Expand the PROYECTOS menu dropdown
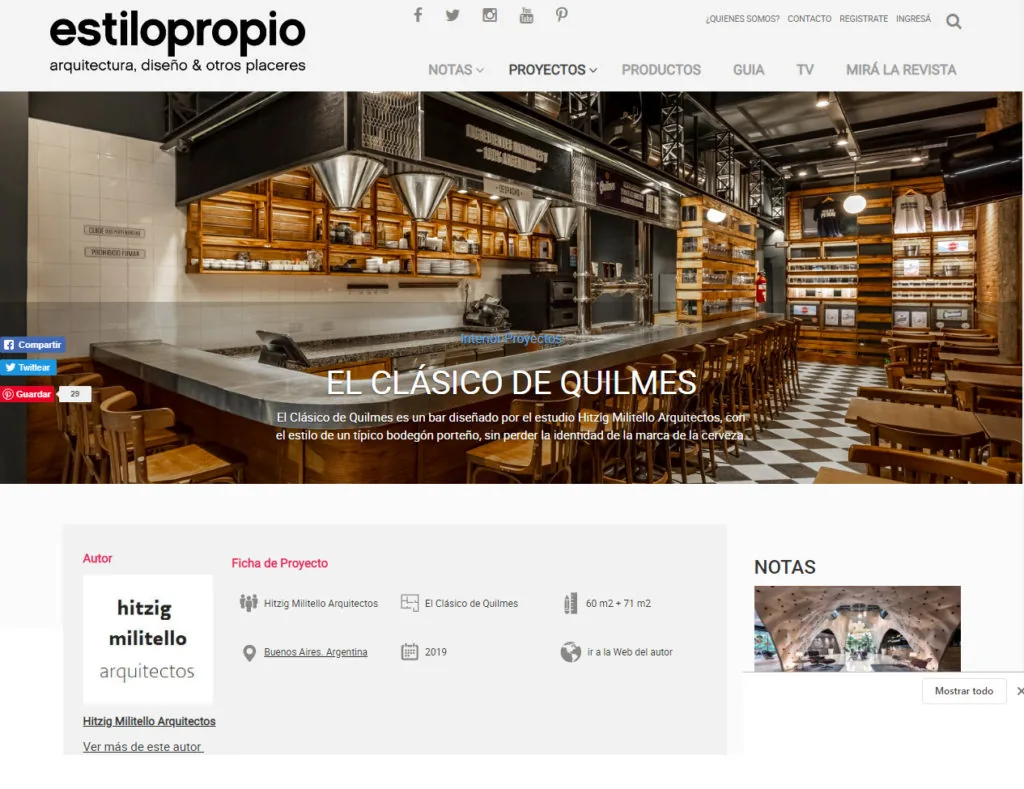 (552, 70)
